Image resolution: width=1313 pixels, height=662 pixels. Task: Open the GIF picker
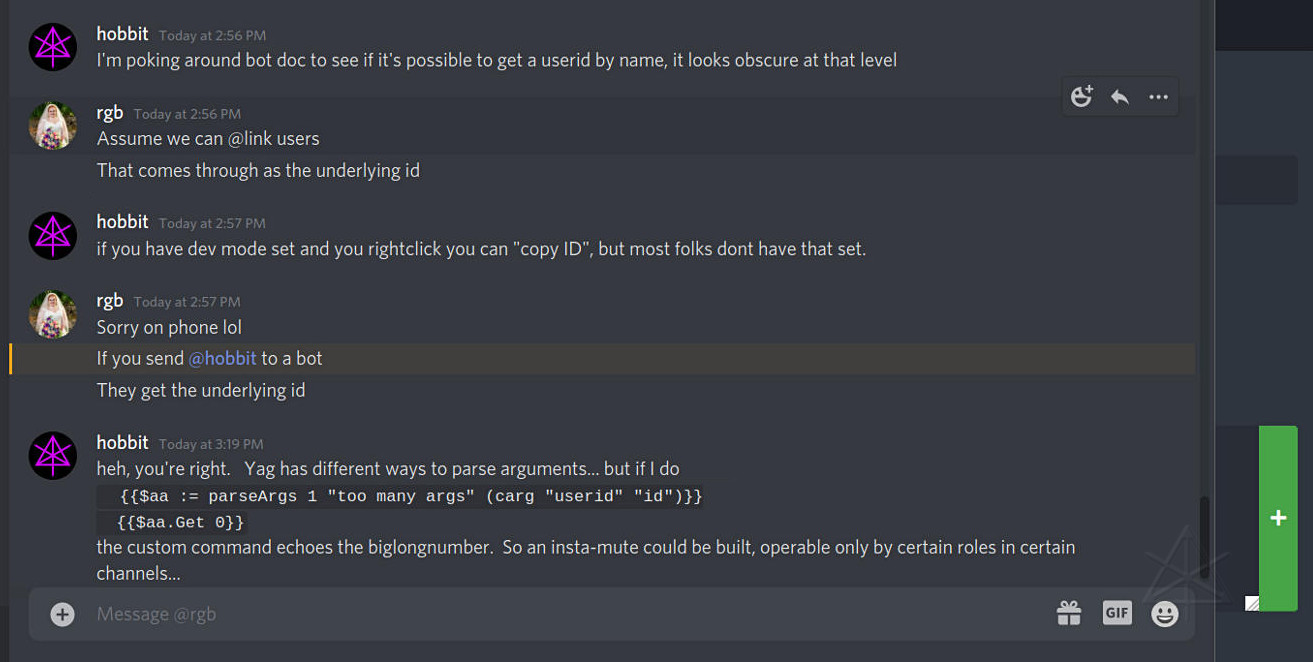point(1117,613)
